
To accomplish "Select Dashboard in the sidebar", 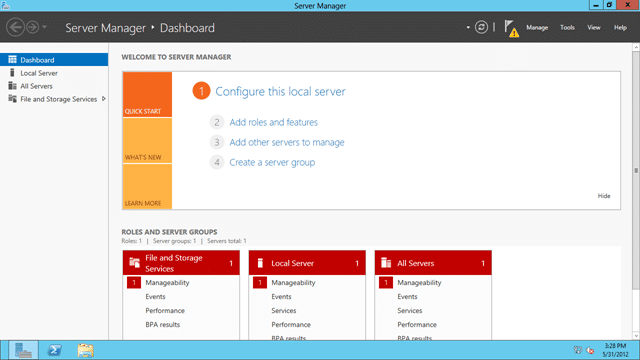I will click(54, 60).
